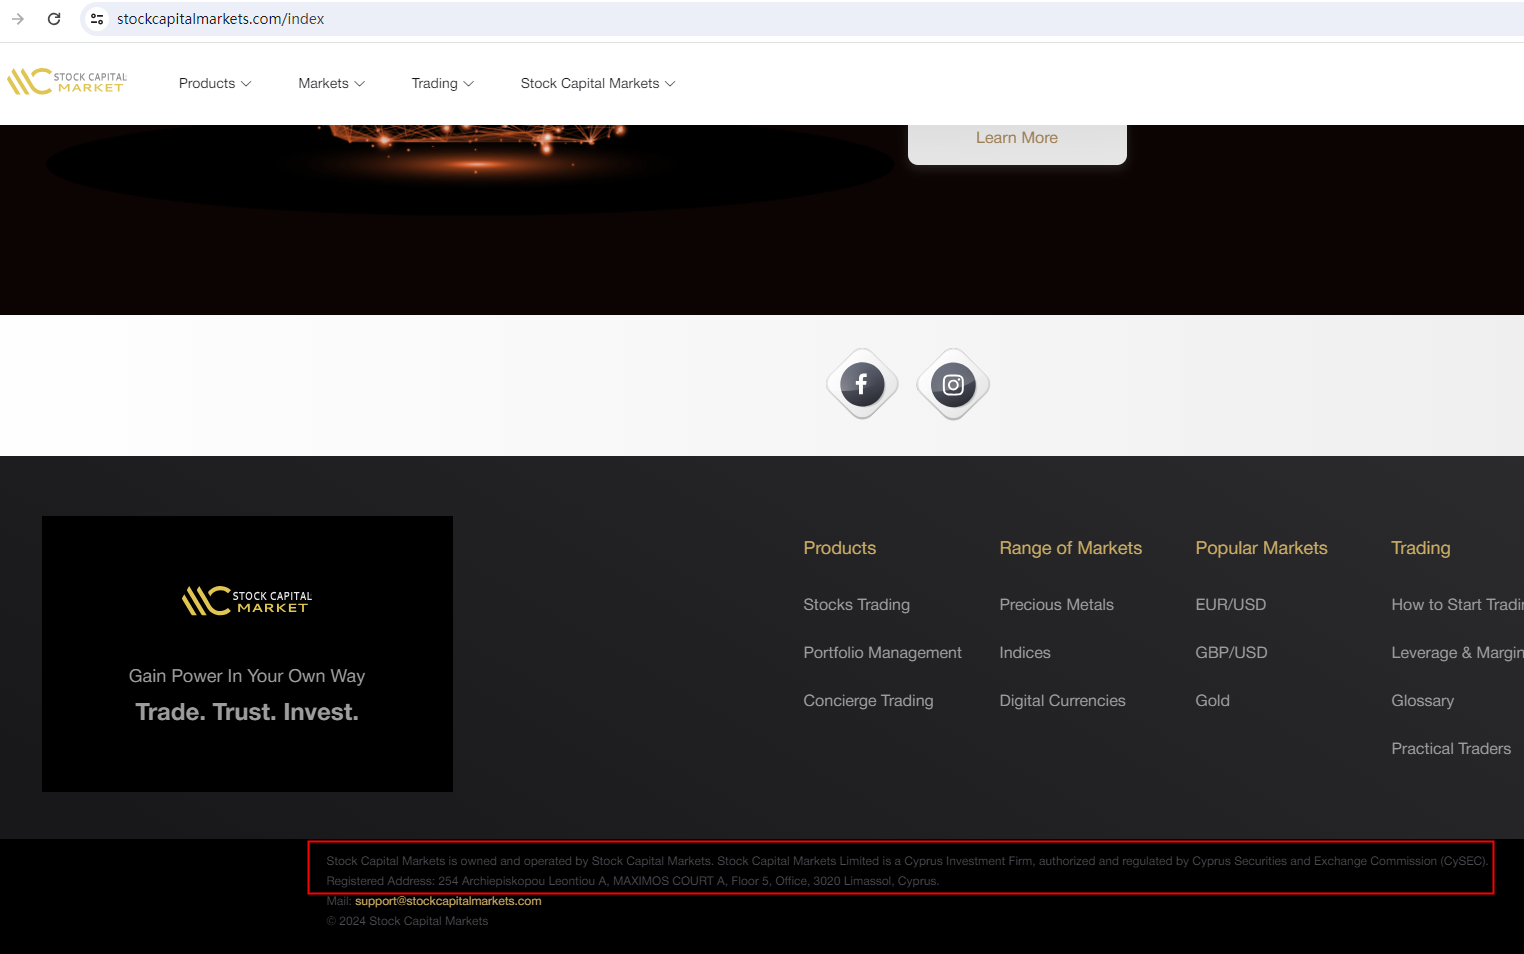
Task: Select Precious Metals in footer
Action: pos(1056,605)
